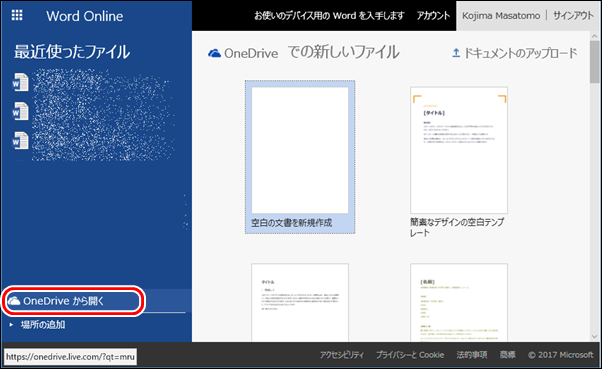The image size is (602, 369).
Task: Click the vertical scrollbar down arrow
Action: (595, 336)
